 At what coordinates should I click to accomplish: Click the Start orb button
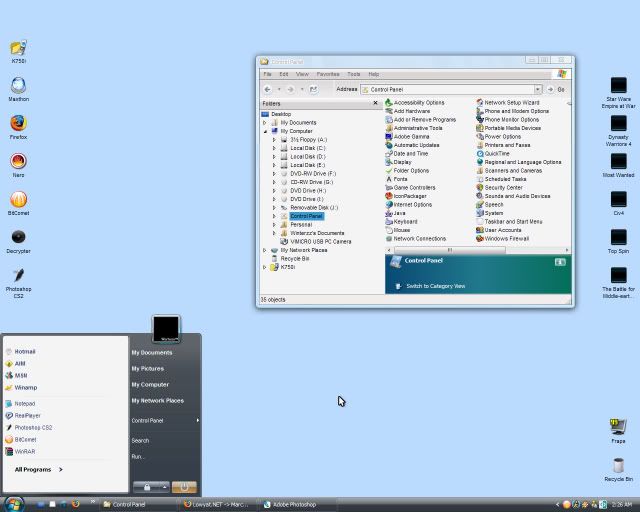[x=14, y=503]
